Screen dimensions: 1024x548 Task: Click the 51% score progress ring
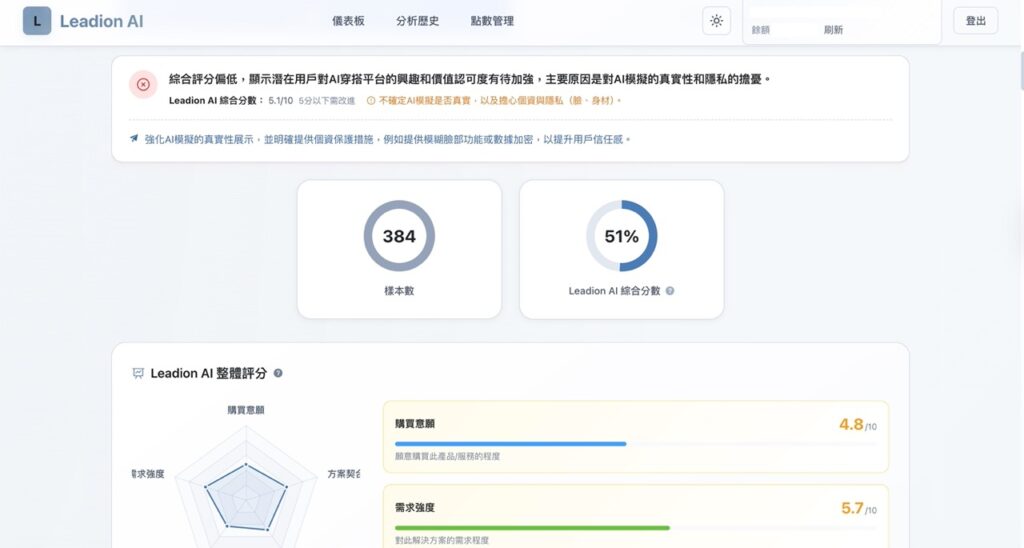pos(621,236)
